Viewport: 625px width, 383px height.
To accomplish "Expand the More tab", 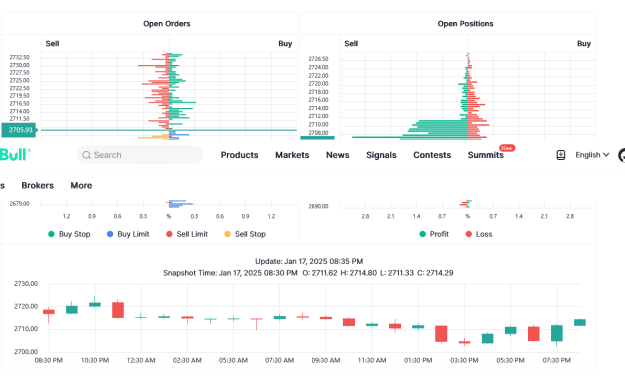I will [x=81, y=185].
